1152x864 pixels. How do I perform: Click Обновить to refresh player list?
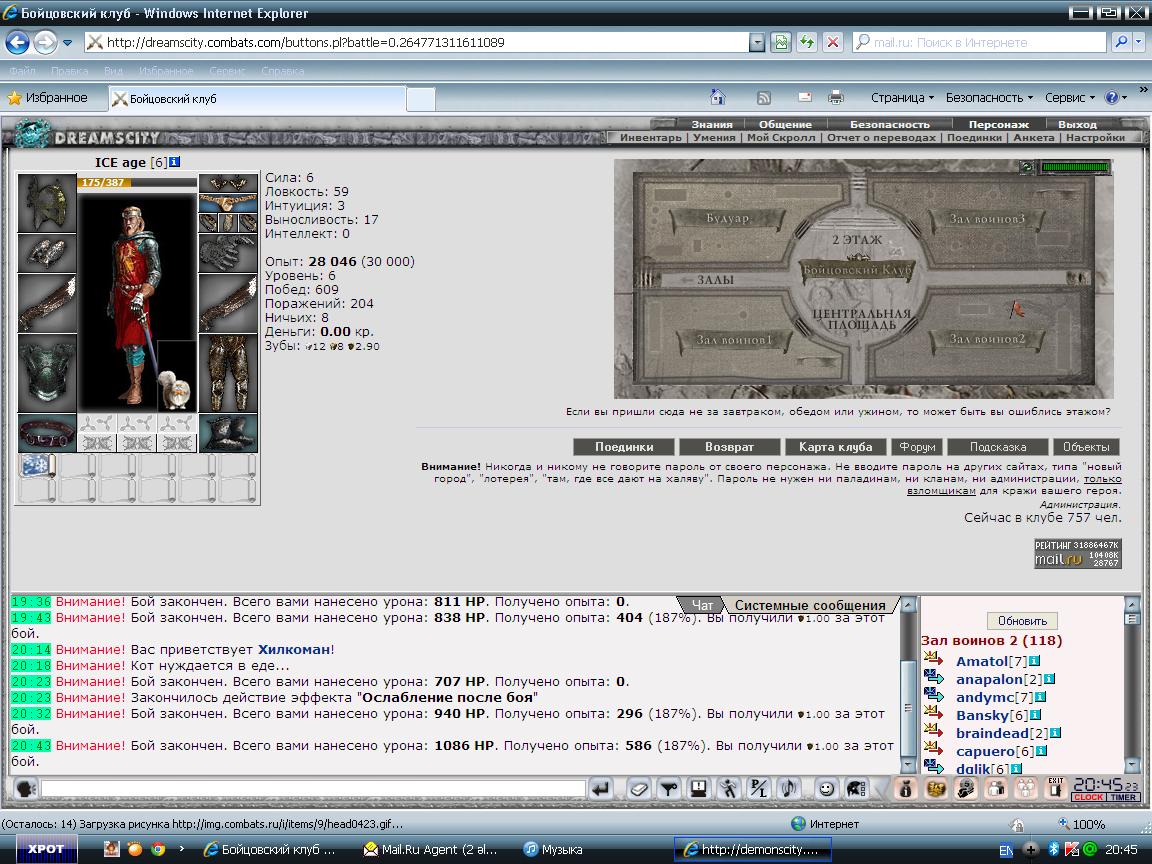(1022, 621)
